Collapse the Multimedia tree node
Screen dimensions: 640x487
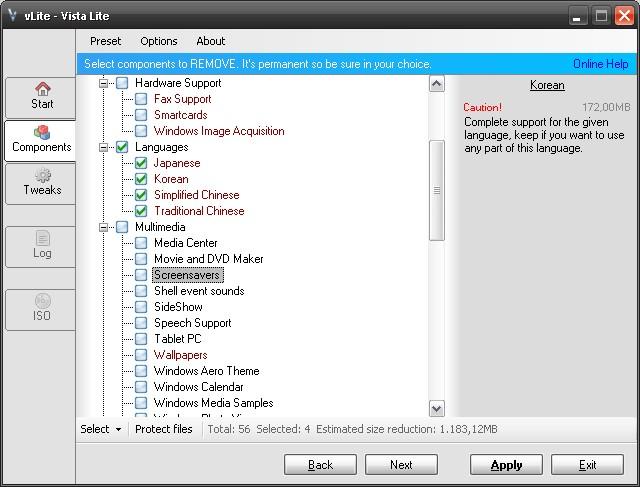[x=104, y=227]
